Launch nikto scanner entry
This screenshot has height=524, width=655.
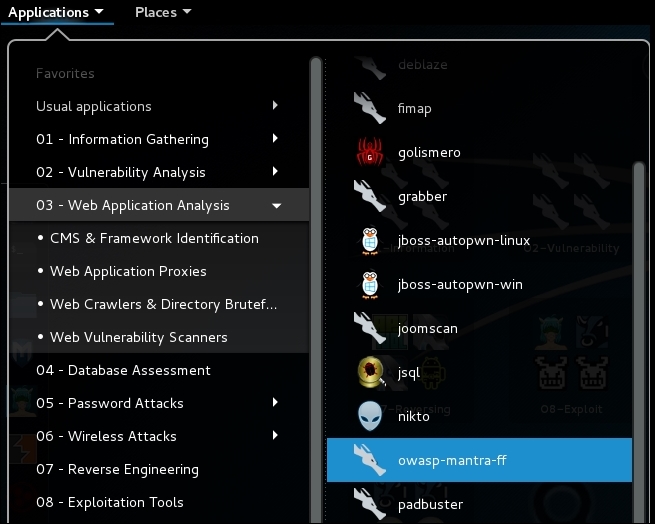[479, 416]
